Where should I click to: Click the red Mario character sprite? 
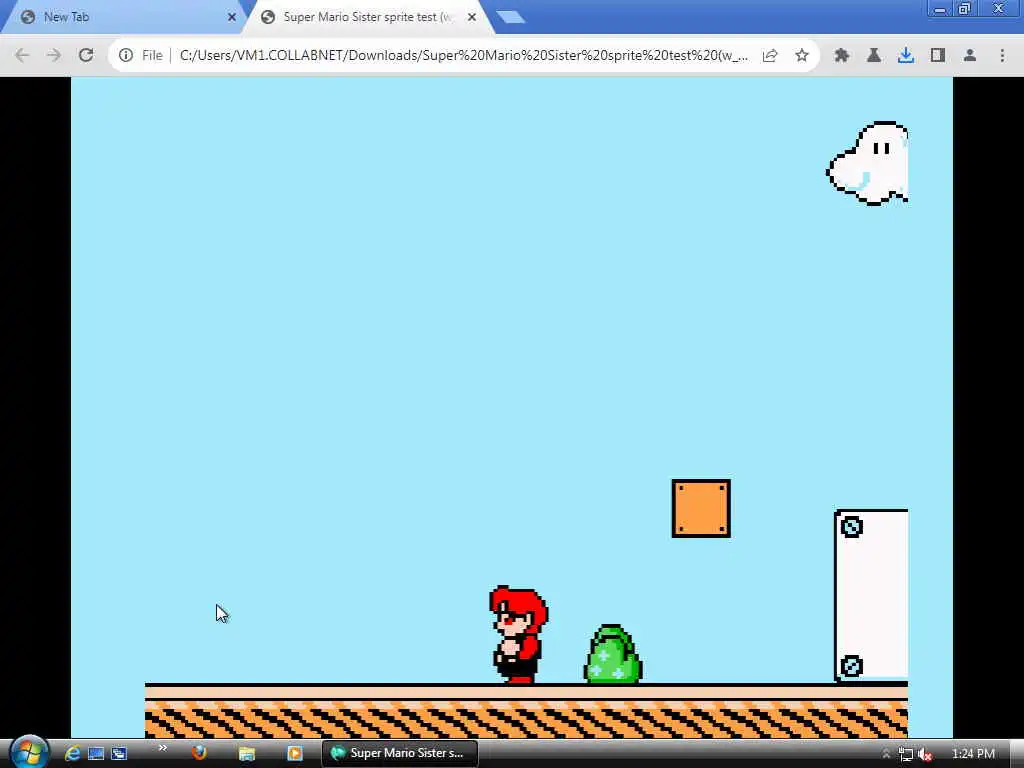coord(519,634)
